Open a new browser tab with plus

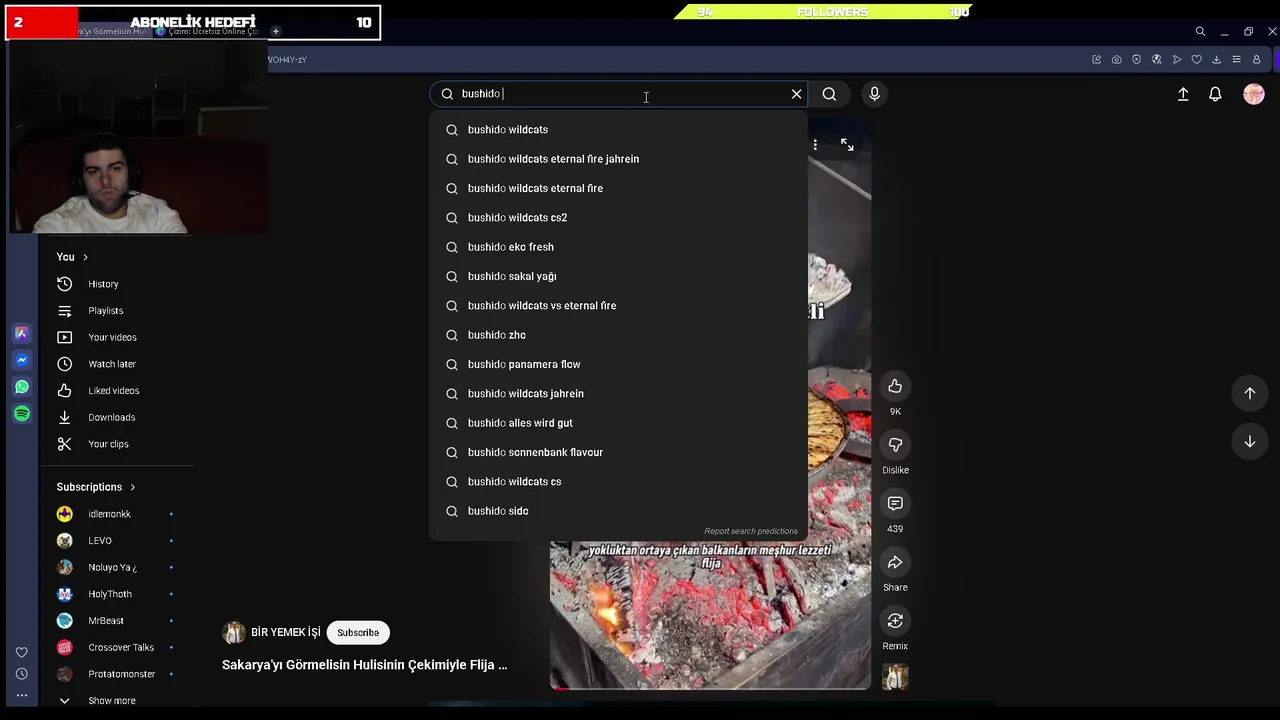point(276,32)
